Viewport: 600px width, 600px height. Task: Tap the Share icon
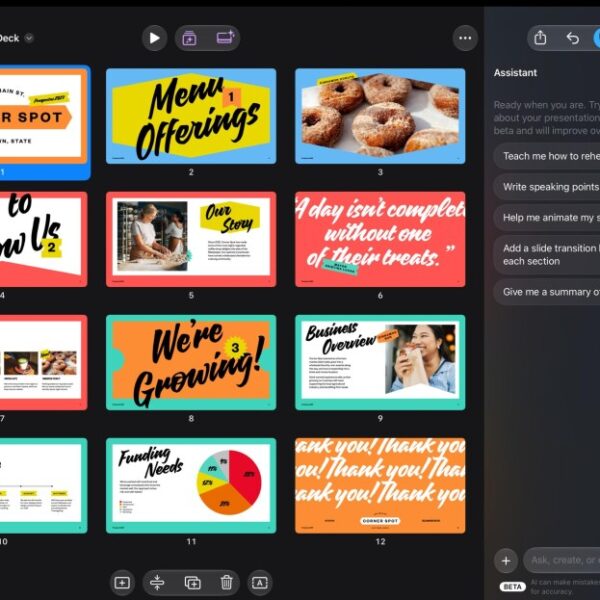click(x=540, y=38)
